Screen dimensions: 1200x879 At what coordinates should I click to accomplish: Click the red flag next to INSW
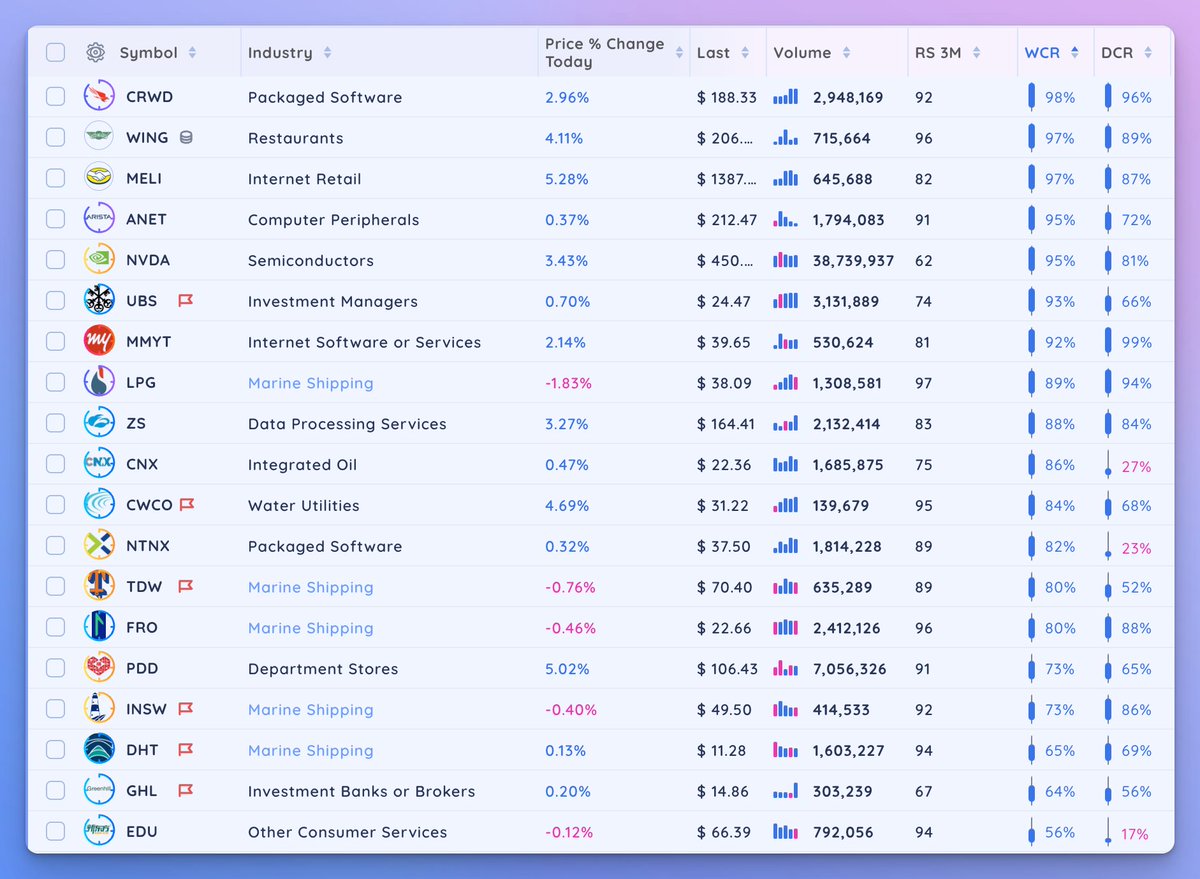point(185,709)
